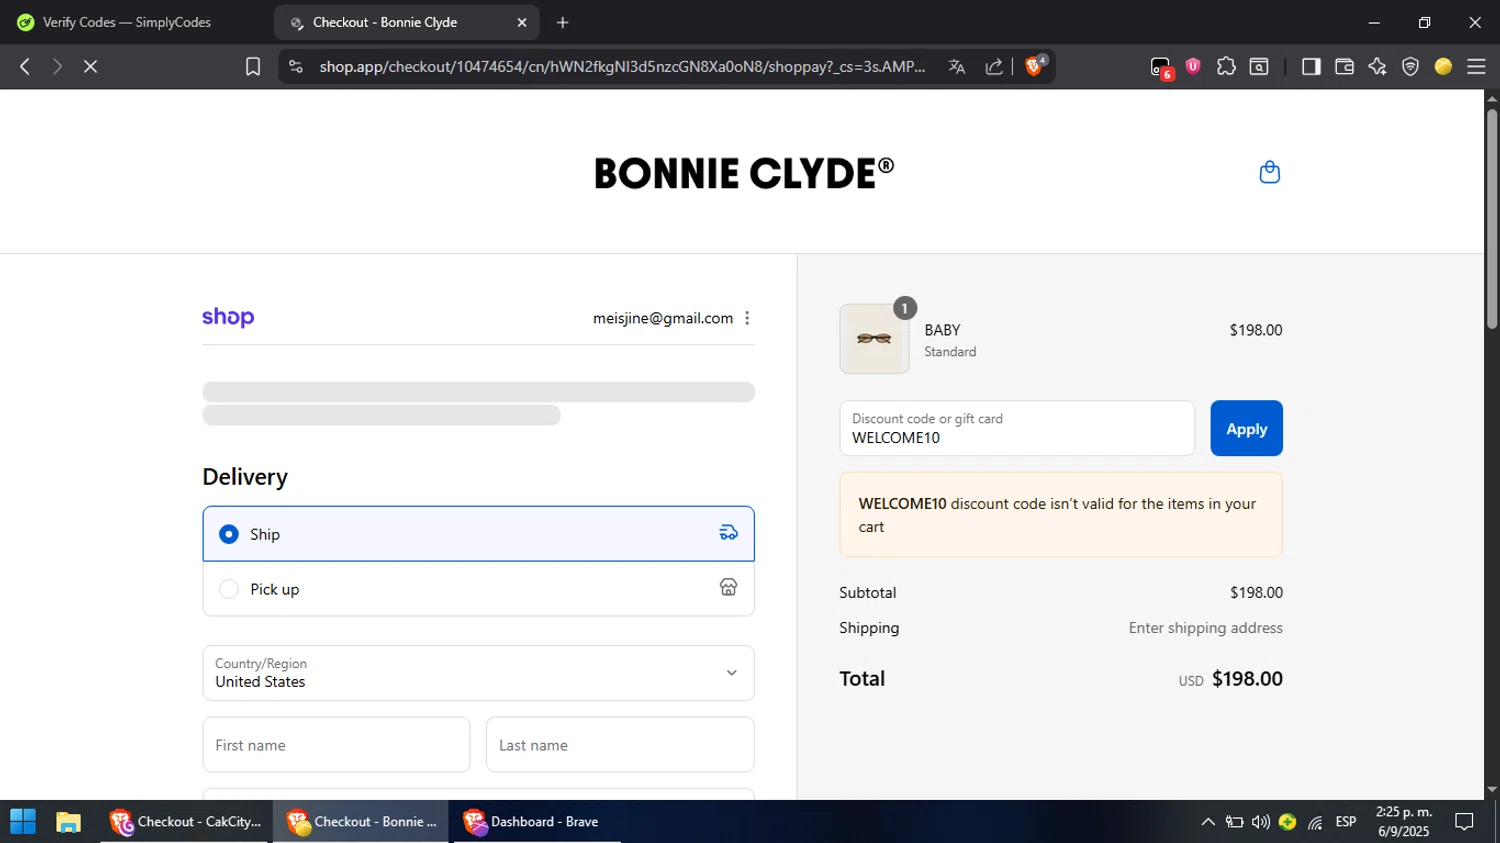The image size is (1500, 843).
Task: Click the BONNIE CLYDE store logo
Action: (x=744, y=173)
